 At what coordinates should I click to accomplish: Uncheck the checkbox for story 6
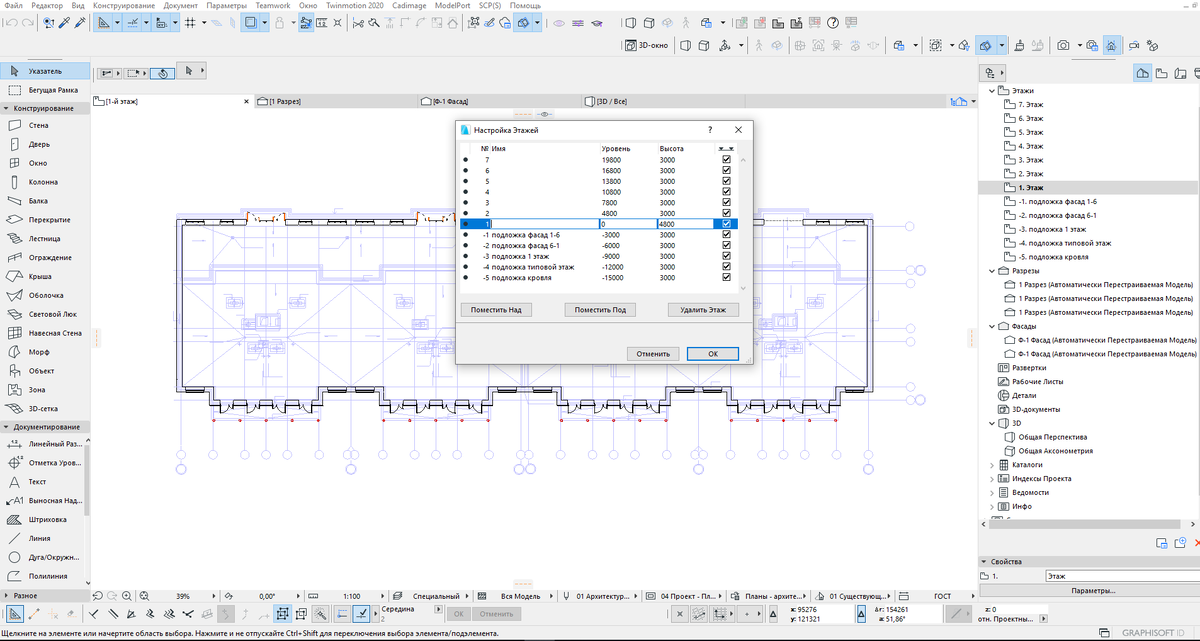pyautogui.click(x=726, y=170)
